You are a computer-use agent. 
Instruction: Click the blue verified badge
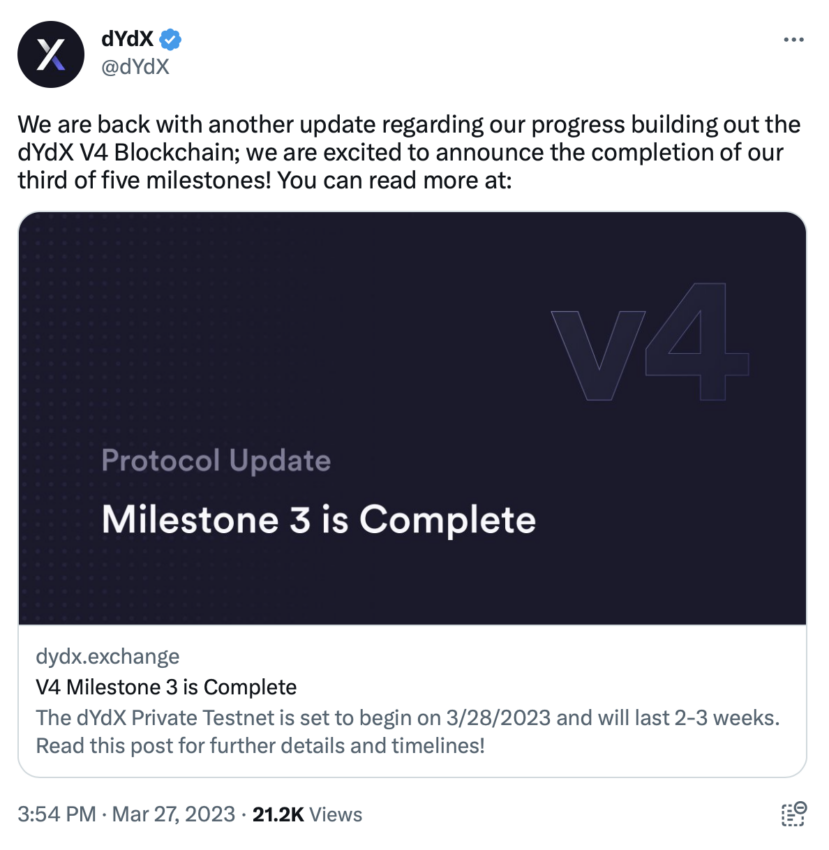170,40
